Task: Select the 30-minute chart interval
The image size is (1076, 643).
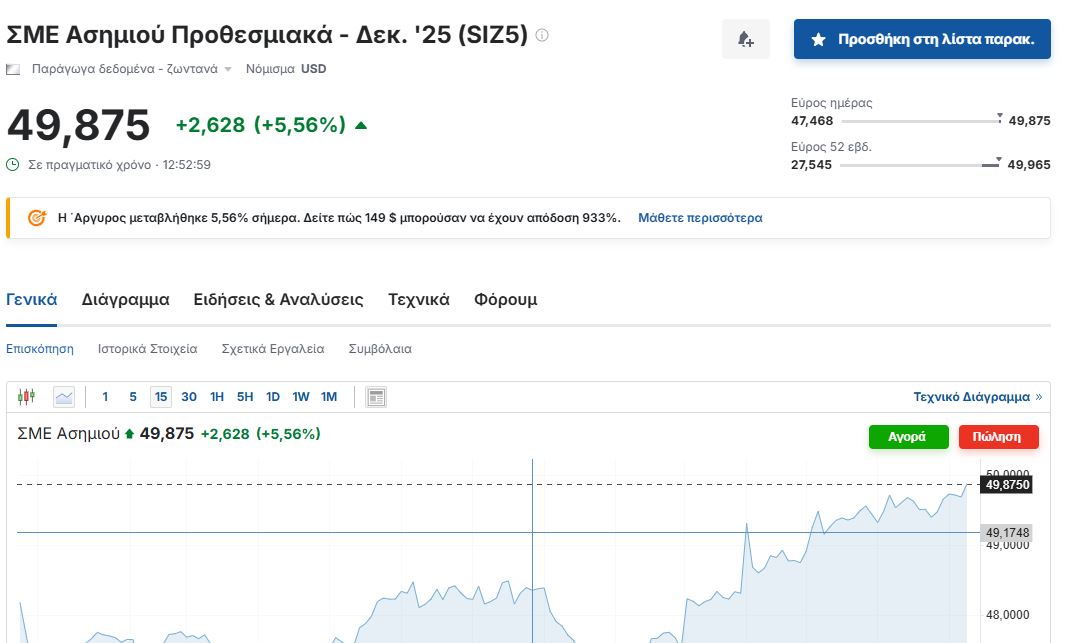Action: click(189, 397)
